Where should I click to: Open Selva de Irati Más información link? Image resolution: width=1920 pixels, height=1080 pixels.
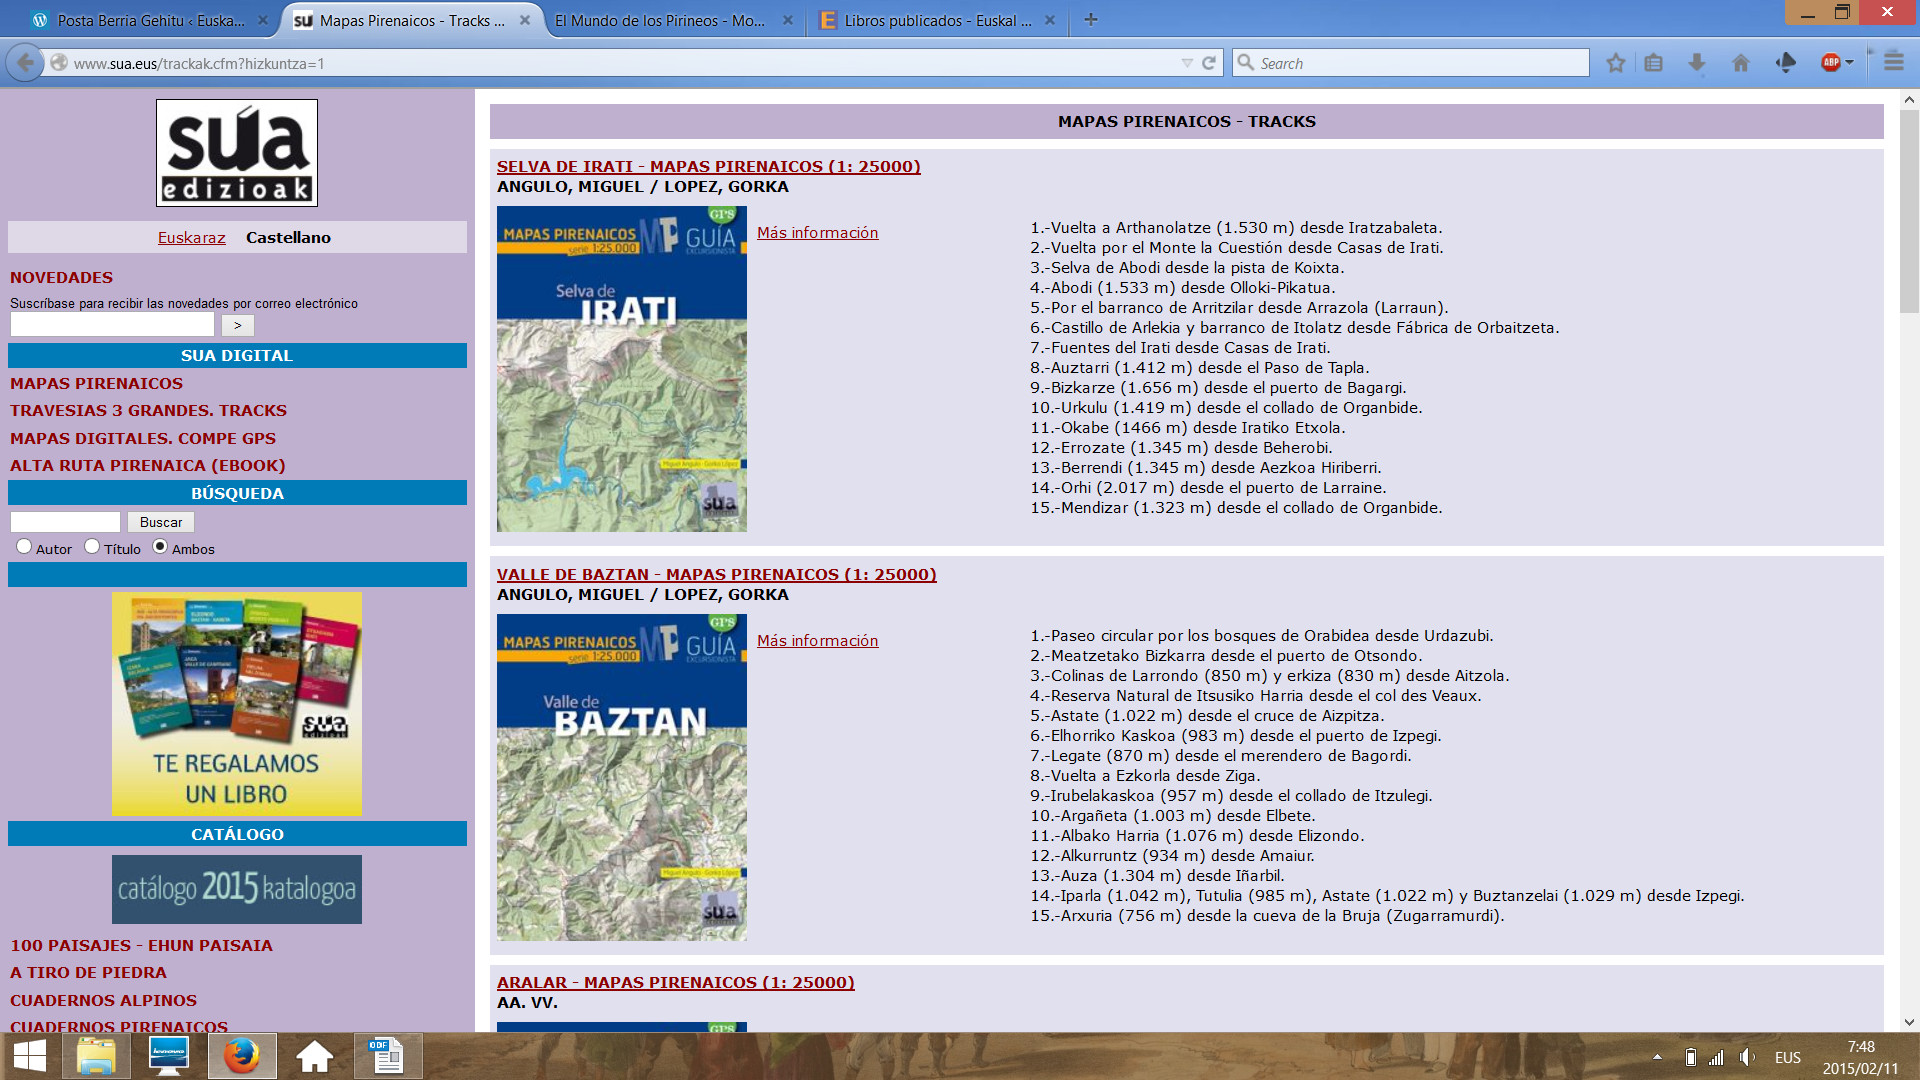pyautogui.click(x=817, y=233)
